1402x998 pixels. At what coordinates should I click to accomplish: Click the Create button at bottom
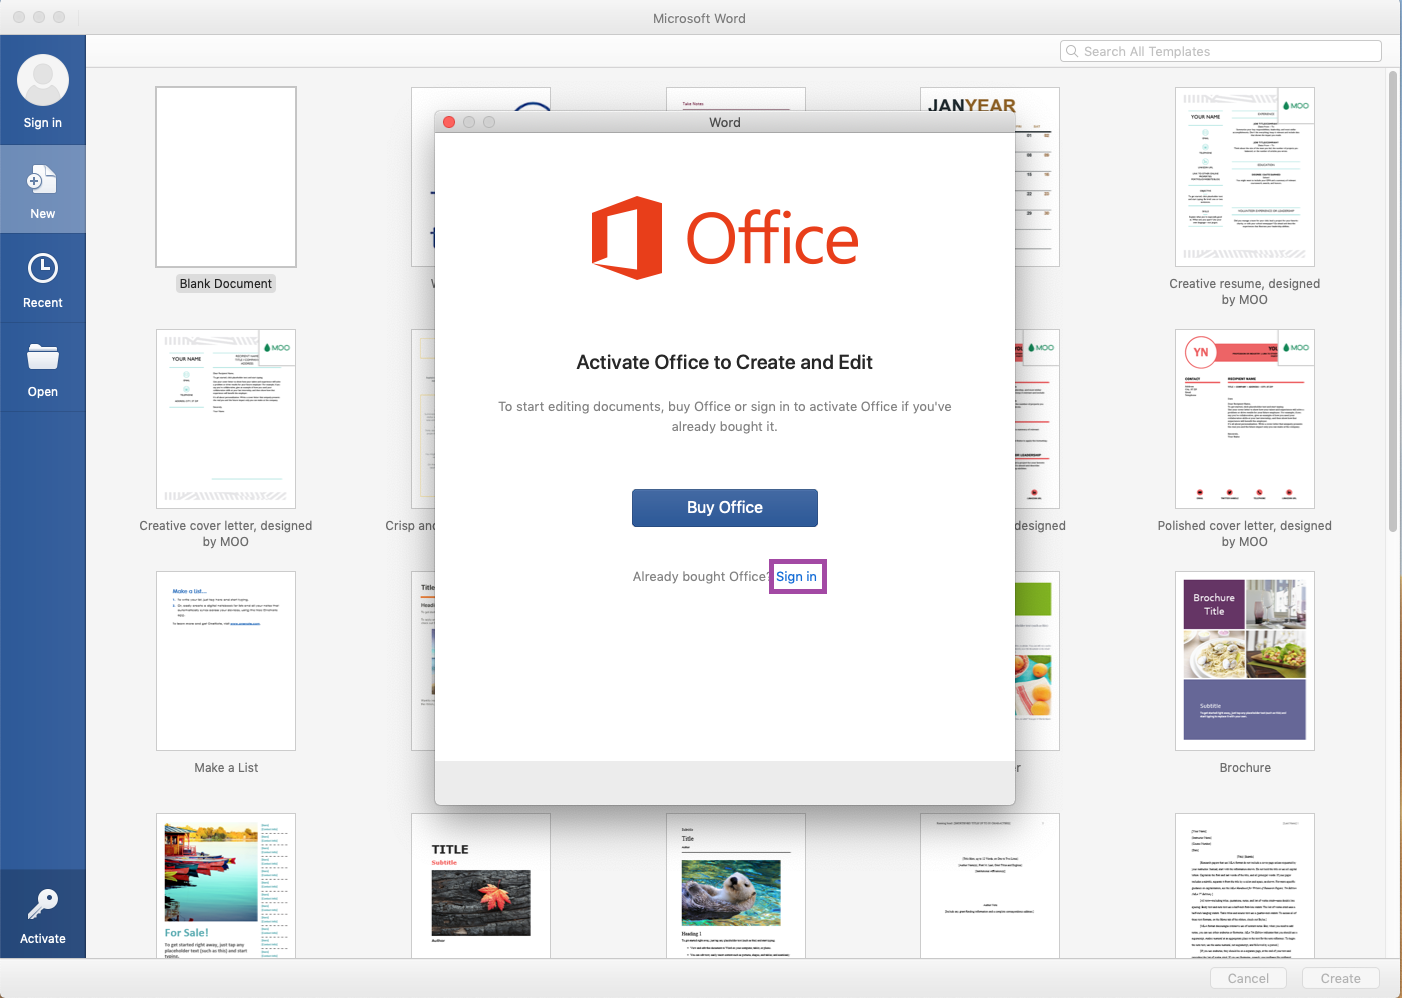pyautogui.click(x=1340, y=978)
